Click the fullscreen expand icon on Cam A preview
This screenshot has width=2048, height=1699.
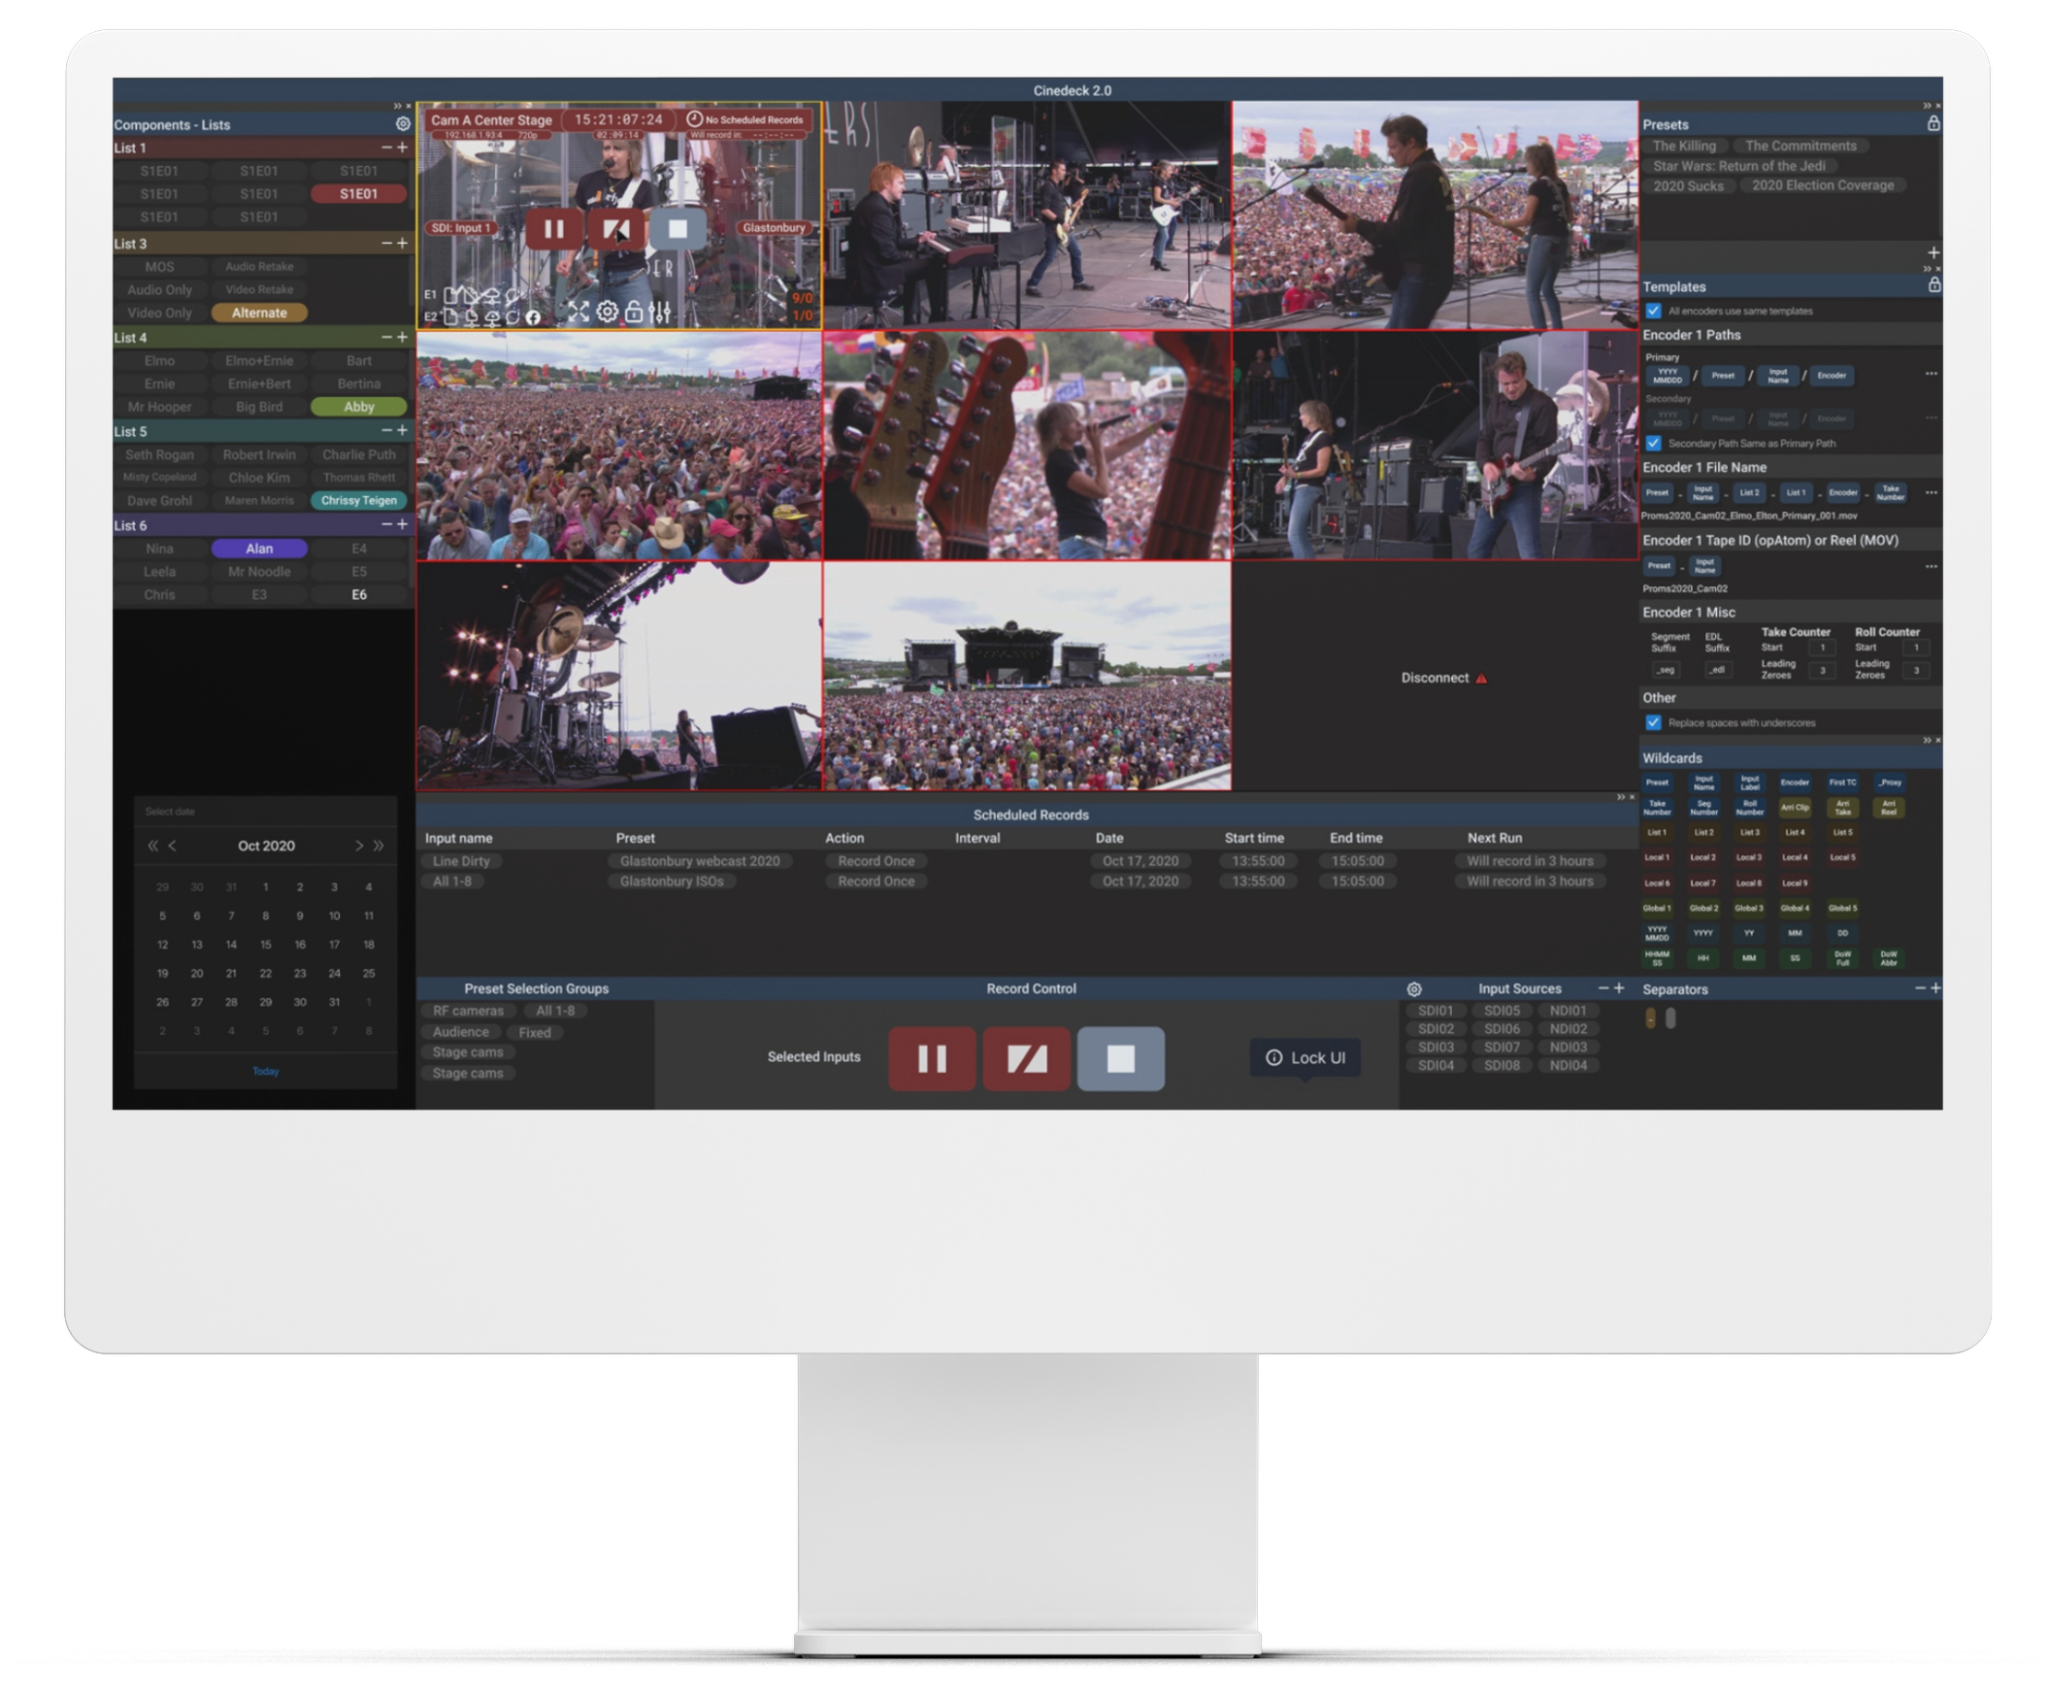[578, 311]
